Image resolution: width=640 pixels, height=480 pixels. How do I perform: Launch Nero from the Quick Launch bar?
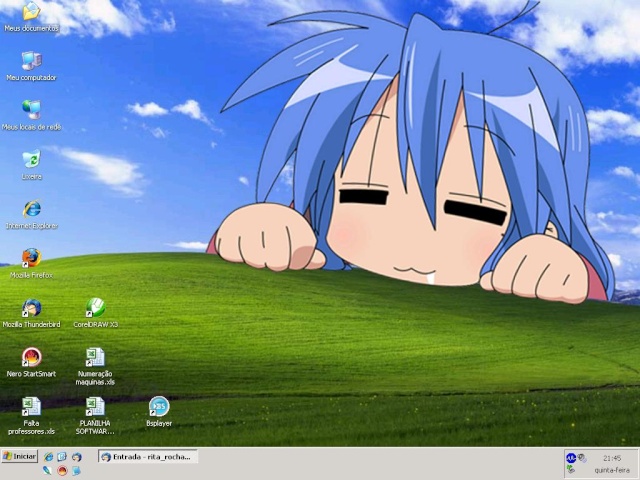(x=62, y=471)
